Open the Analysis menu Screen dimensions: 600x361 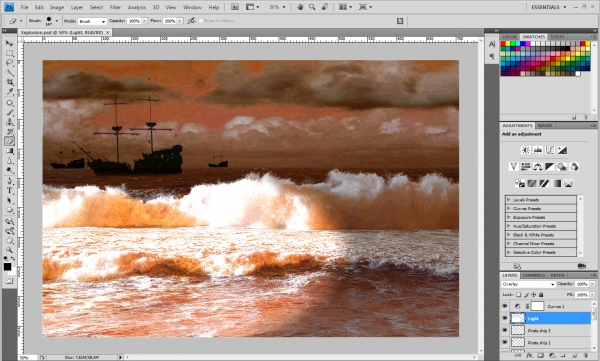click(137, 7)
